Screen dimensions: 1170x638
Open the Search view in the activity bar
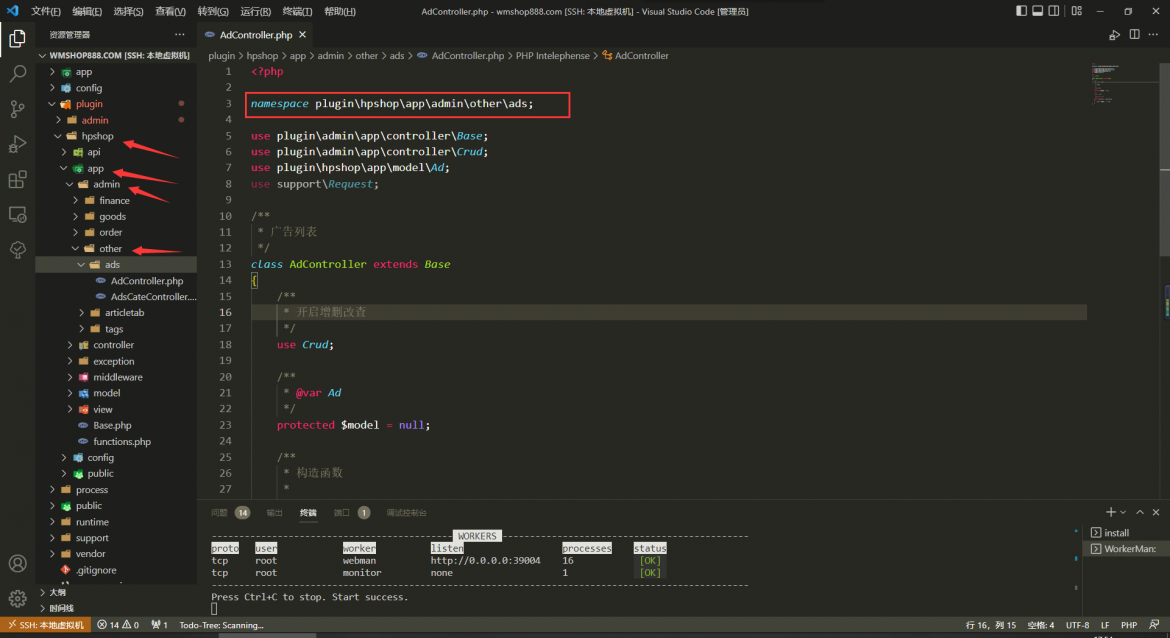click(17, 73)
